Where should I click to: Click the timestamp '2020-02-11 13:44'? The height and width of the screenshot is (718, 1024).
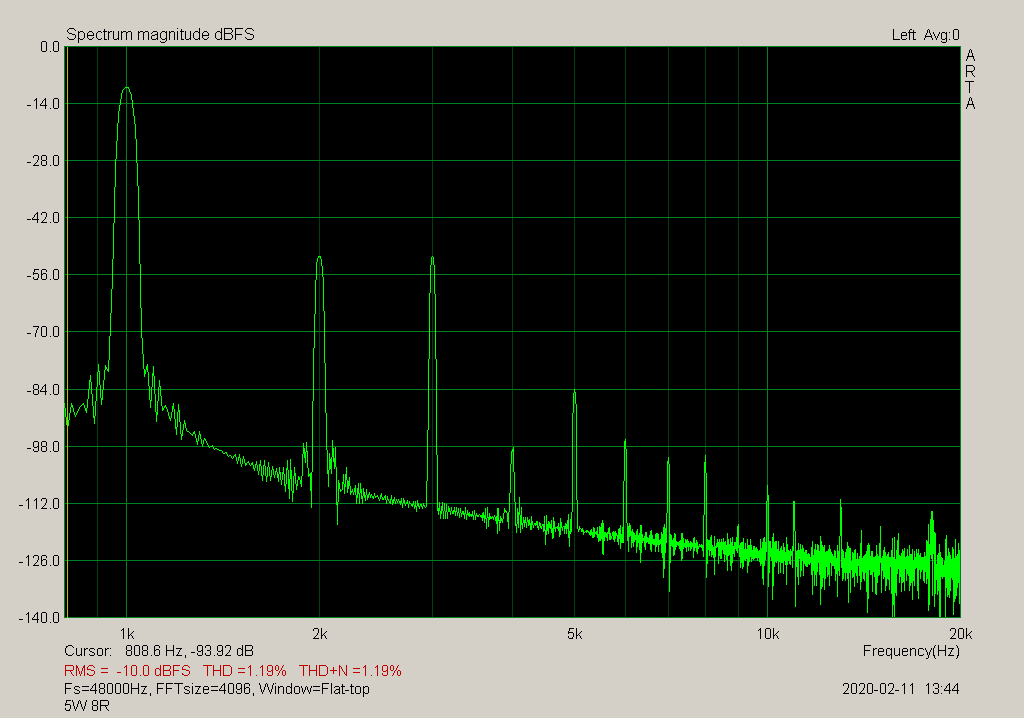pyautogui.click(x=901, y=689)
